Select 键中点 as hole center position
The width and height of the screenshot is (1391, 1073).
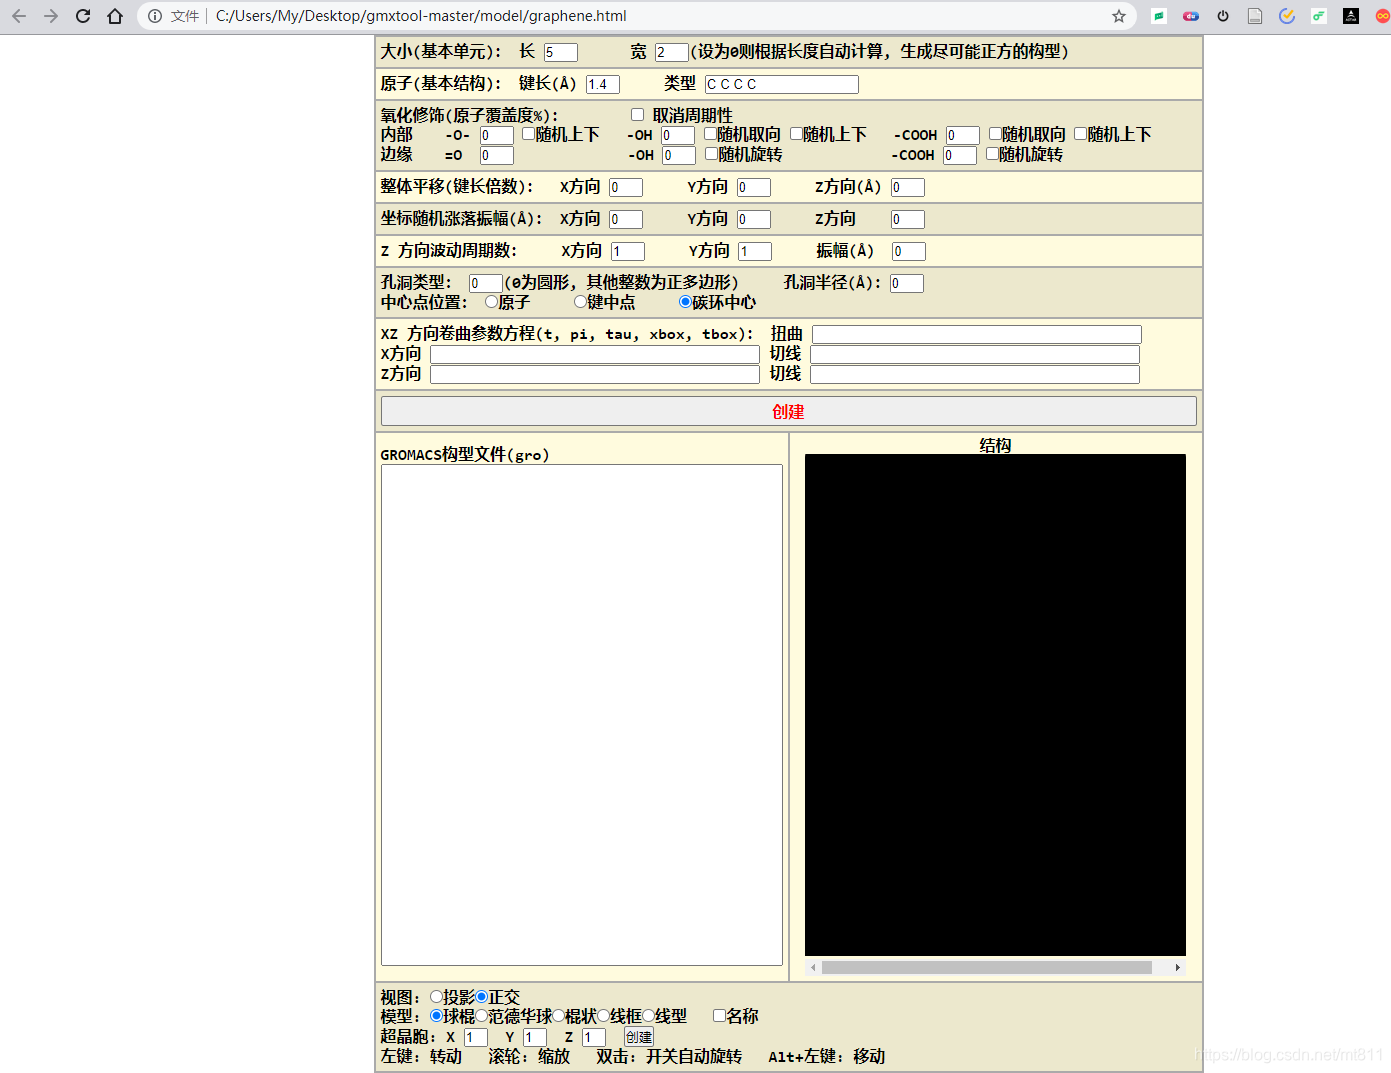coord(580,302)
